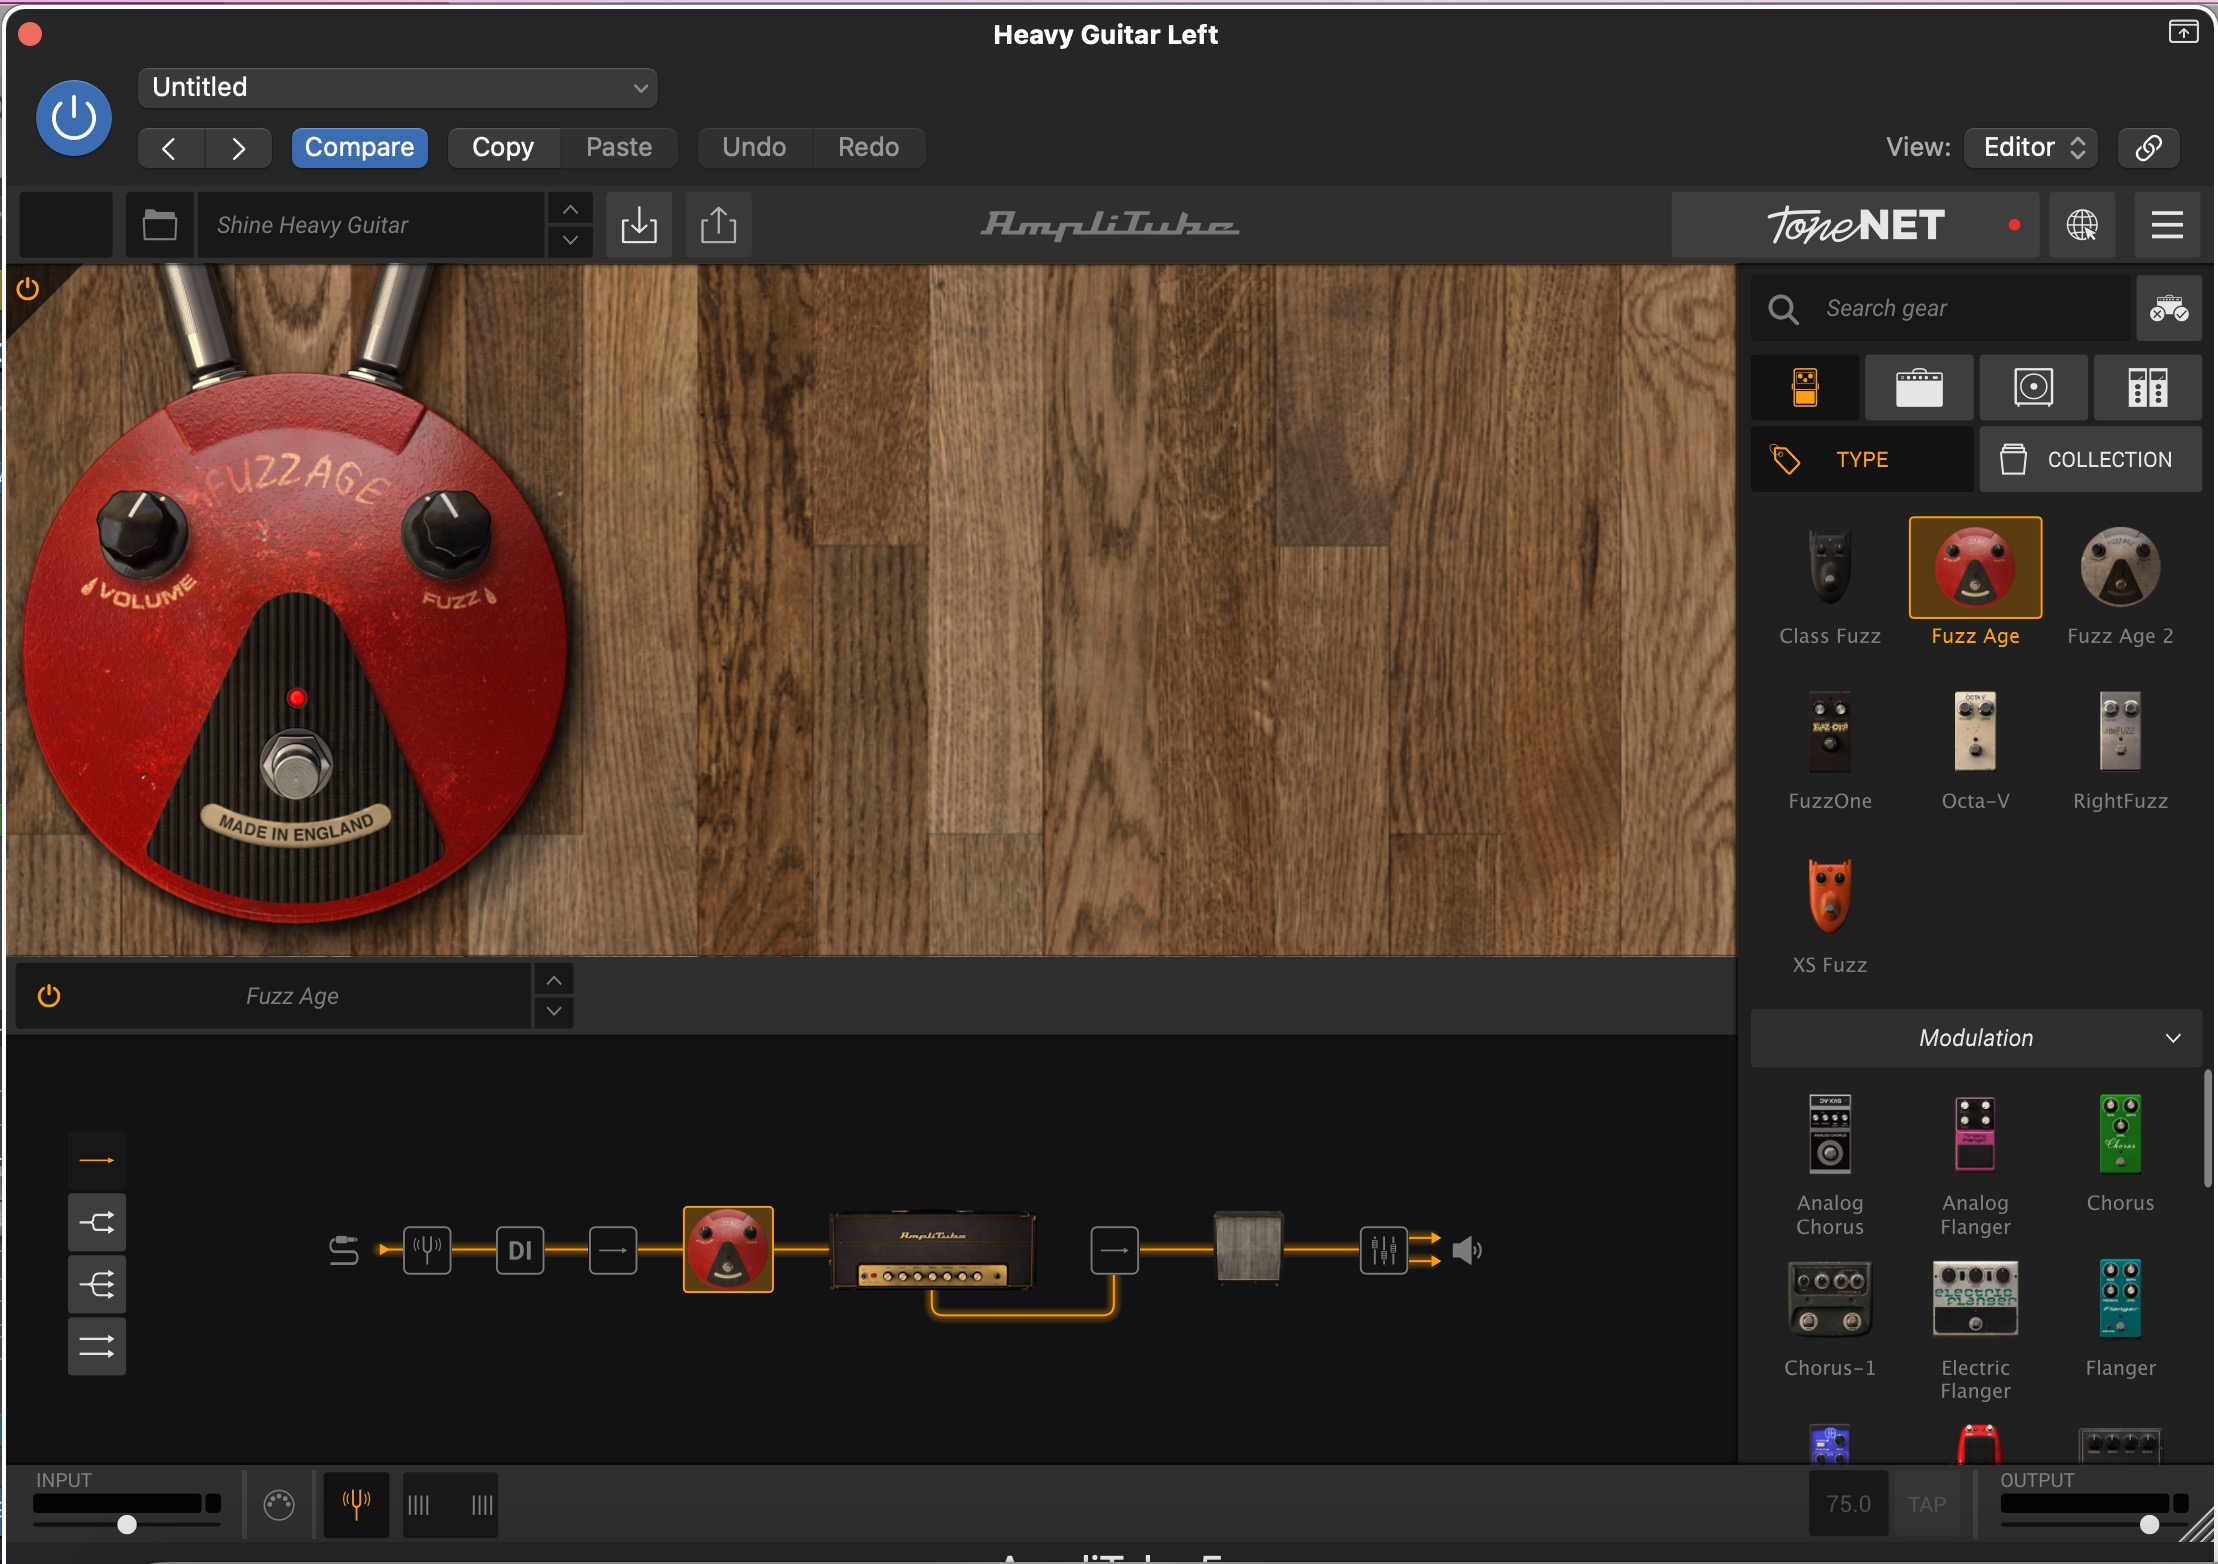Click the Copy button
The image size is (2218, 1564).
tap(503, 147)
